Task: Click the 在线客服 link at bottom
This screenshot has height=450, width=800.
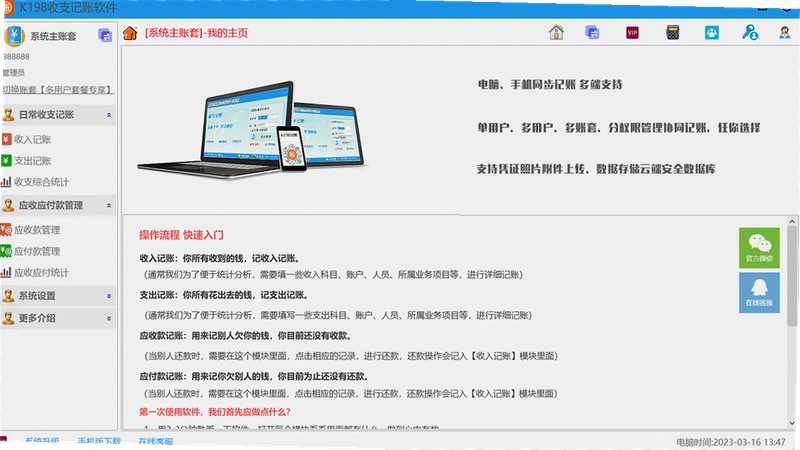Action: click(x=156, y=441)
